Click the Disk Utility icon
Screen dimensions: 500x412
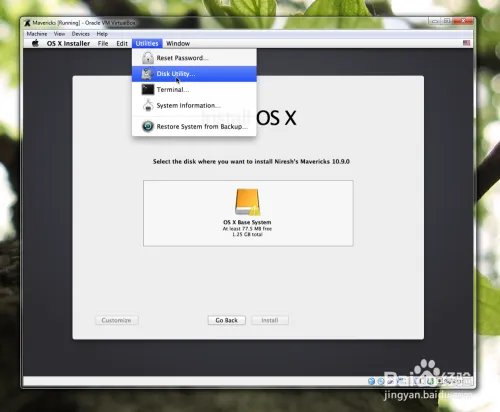click(x=147, y=74)
